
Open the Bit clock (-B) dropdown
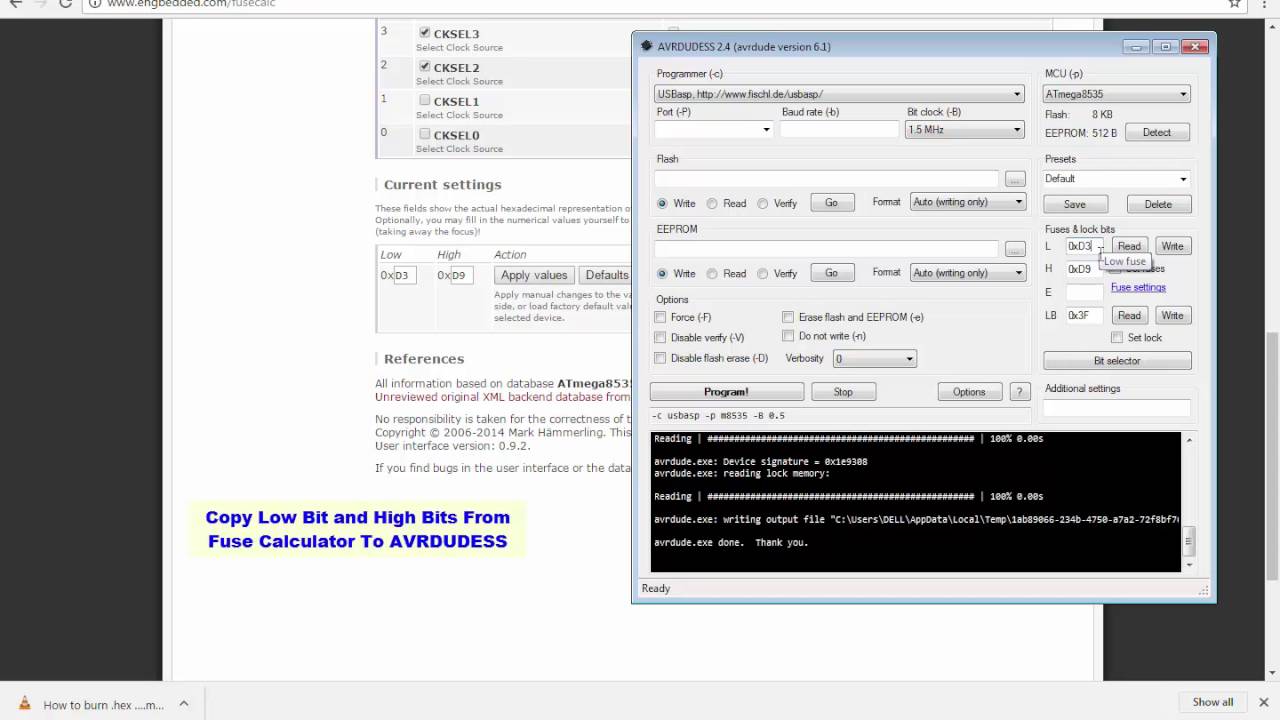[964, 129]
